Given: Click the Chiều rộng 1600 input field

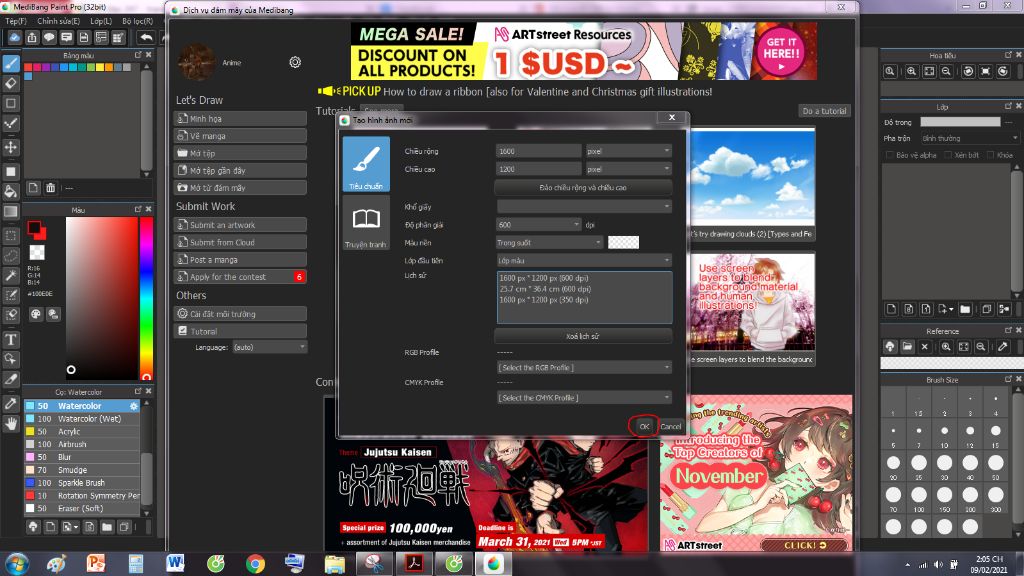Looking at the screenshot, I should pyautogui.click(x=538, y=151).
